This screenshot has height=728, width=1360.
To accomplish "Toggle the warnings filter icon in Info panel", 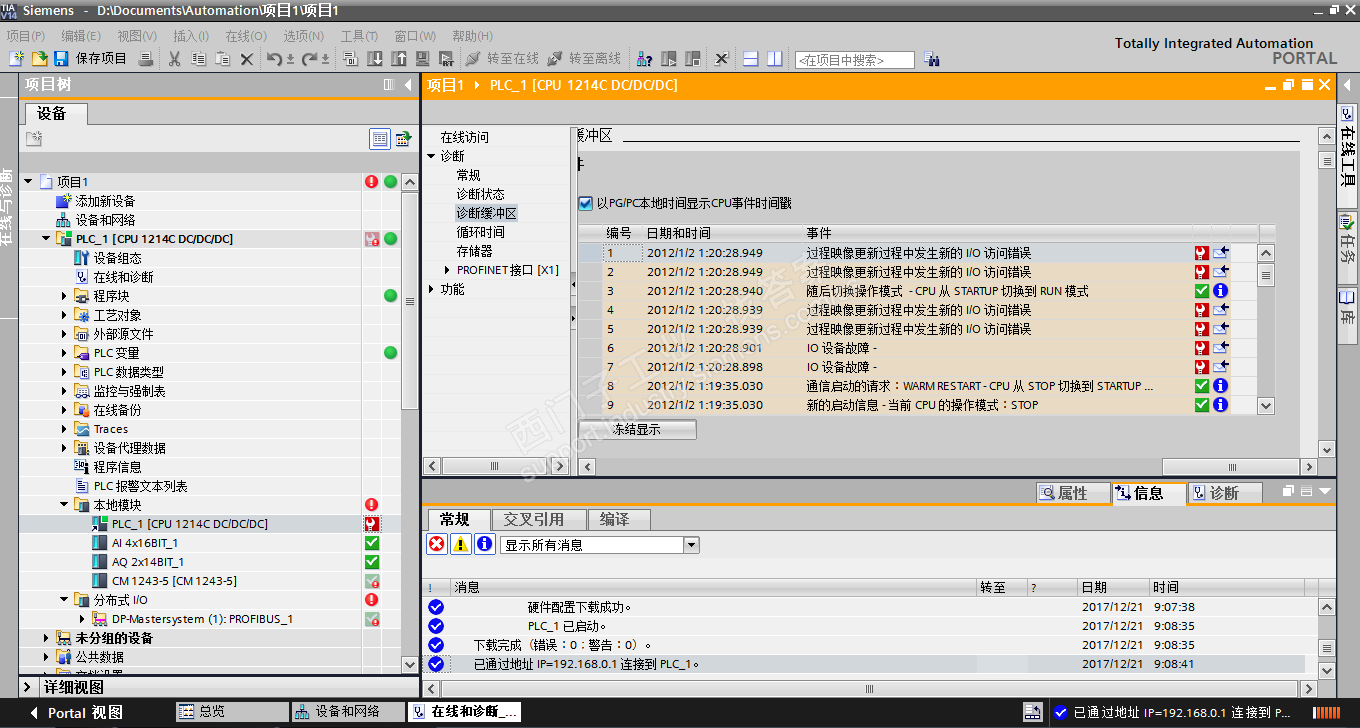I will (x=461, y=544).
